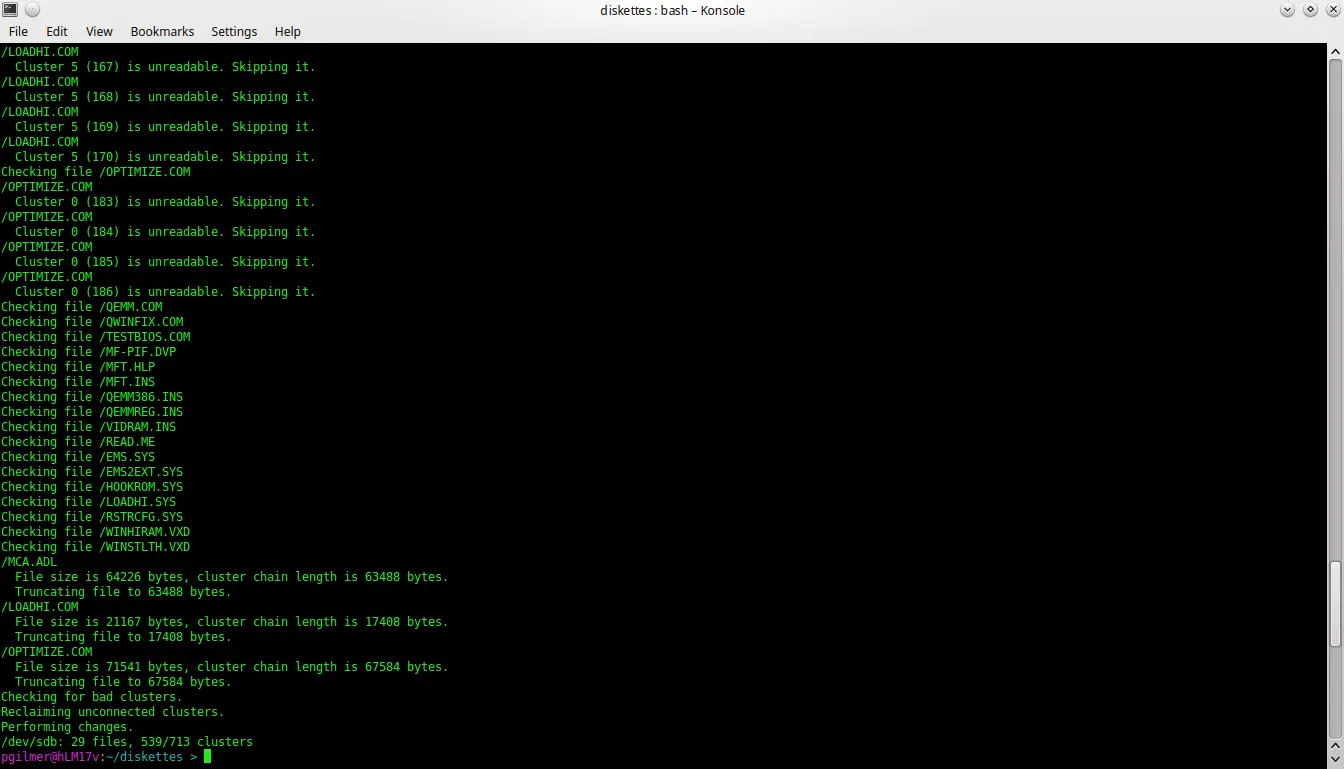Click line 'Checking file /WINHIRAM.VXD'
This screenshot has width=1344, height=769.
coord(96,532)
